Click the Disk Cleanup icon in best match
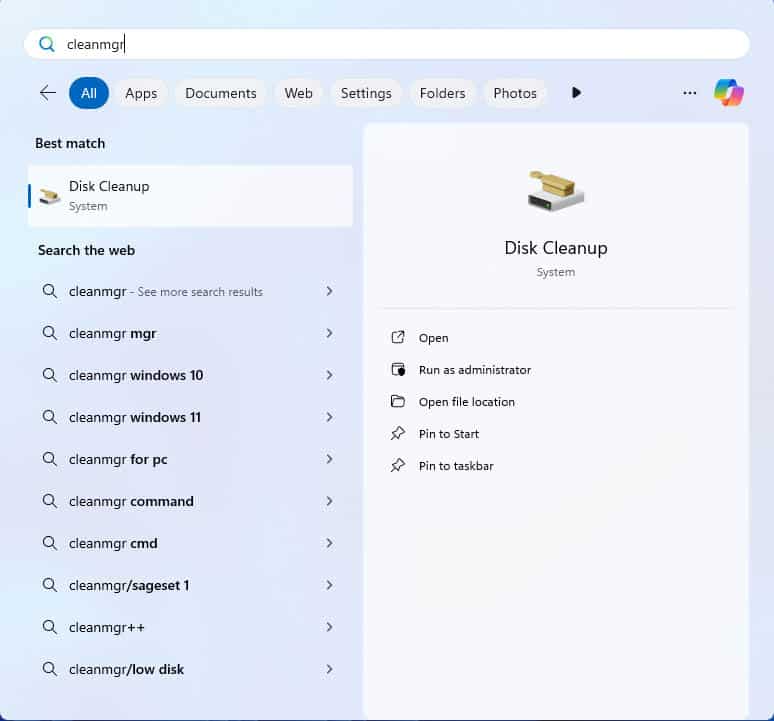Image resolution: width=774 pixels, height=721 pixels. (49, 196)
